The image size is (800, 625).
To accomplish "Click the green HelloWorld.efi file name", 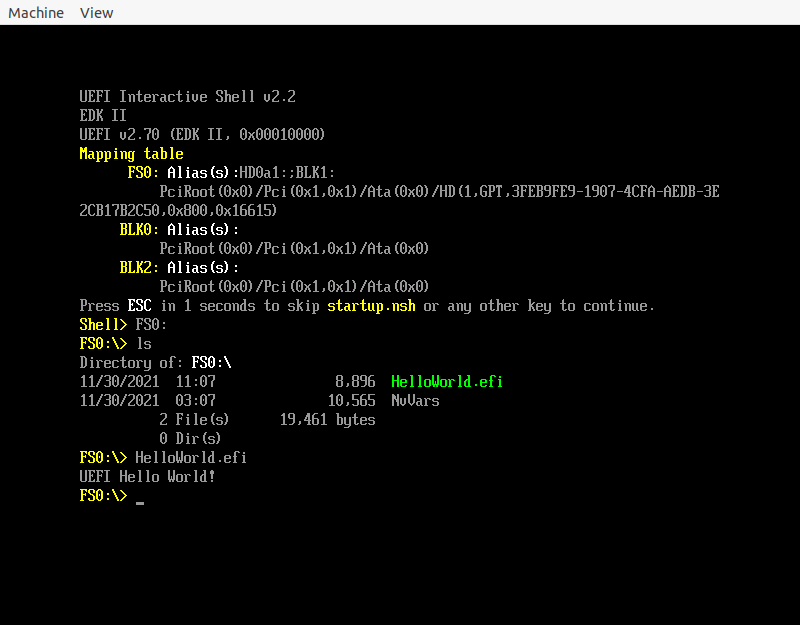I will 447,382.
